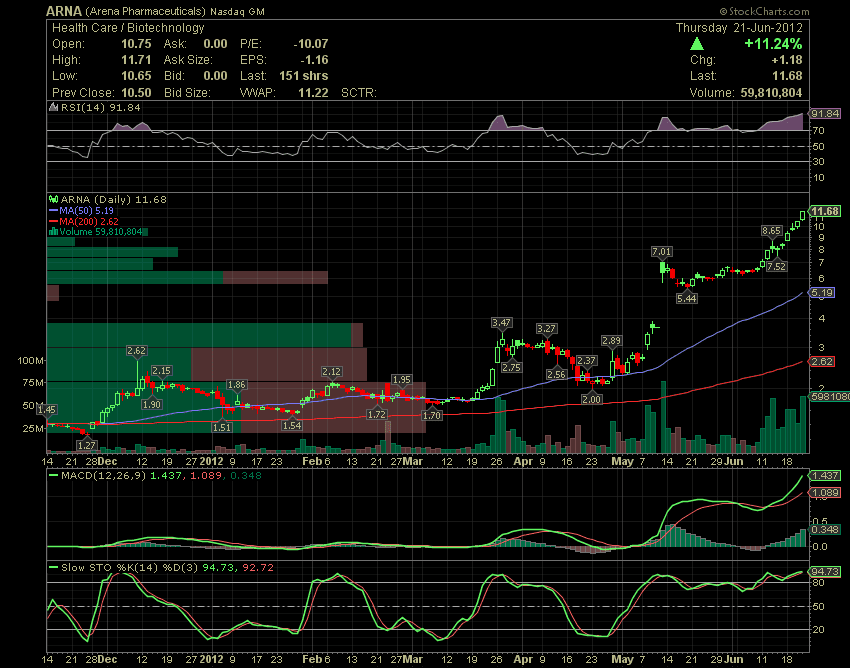Click the 11.68 price tag on right axis
This screenshot has height=668, width=850.
pos(825,211)
